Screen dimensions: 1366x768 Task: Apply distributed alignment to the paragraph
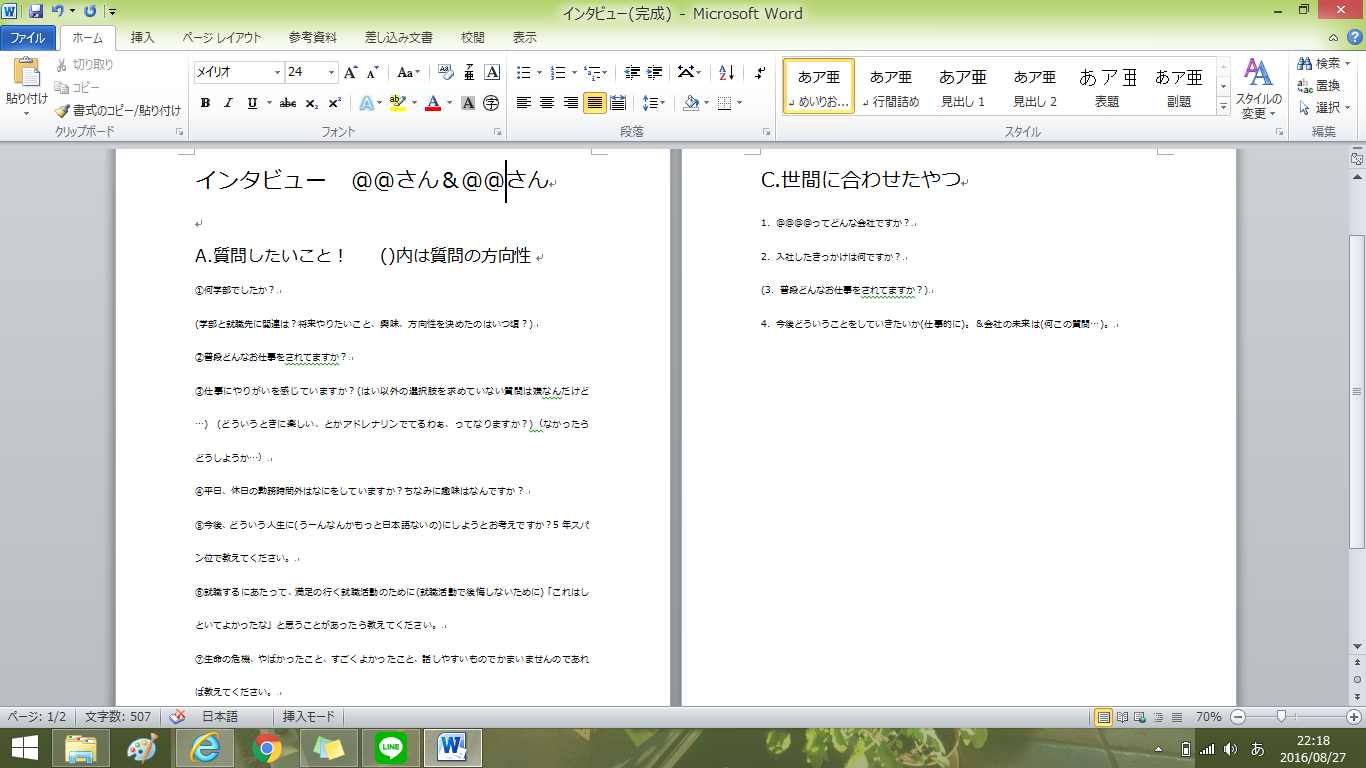pos(618,103)
